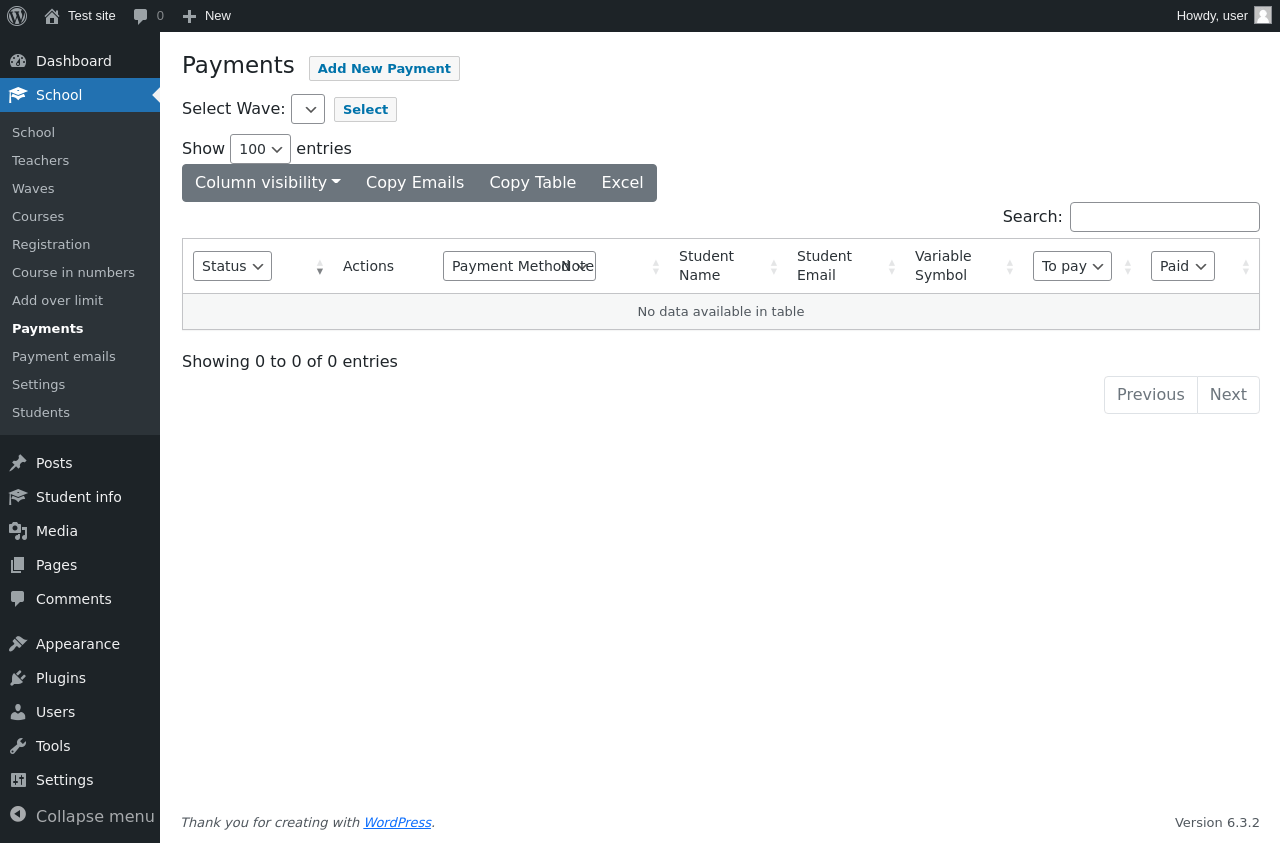Click the user avatar next to Howdy
This screenshot has width=1280, height=843.
1263,15
